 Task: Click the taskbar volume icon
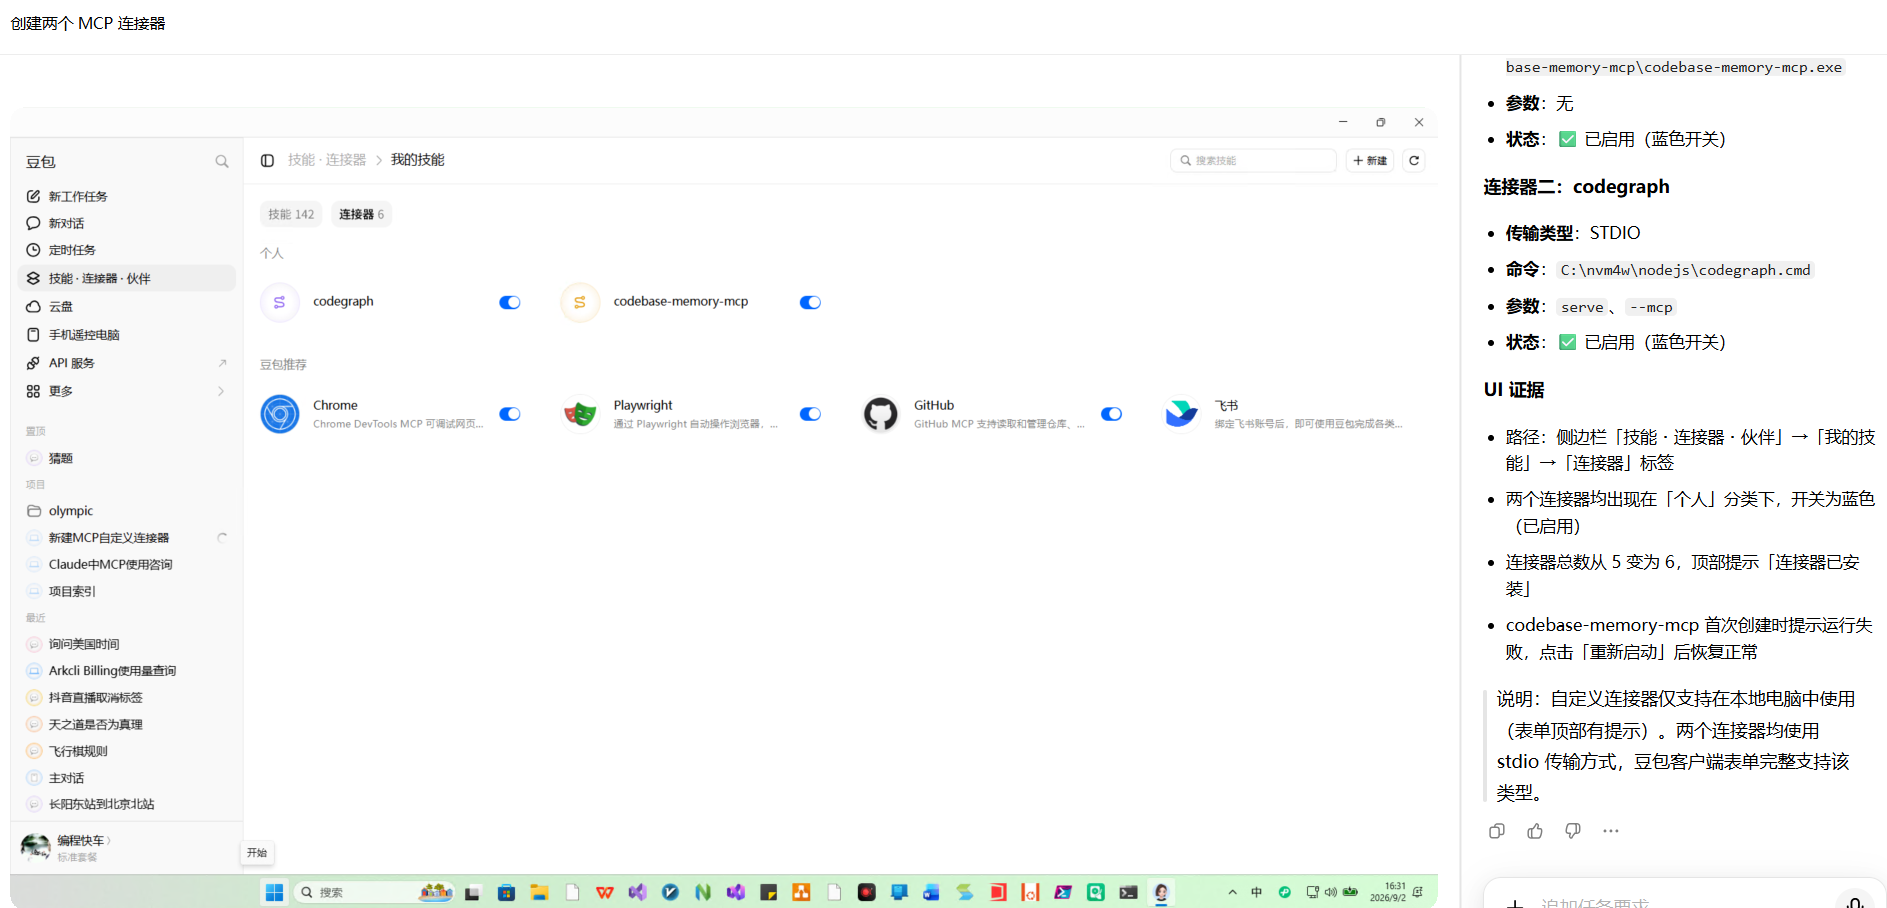pos(1331,892)
